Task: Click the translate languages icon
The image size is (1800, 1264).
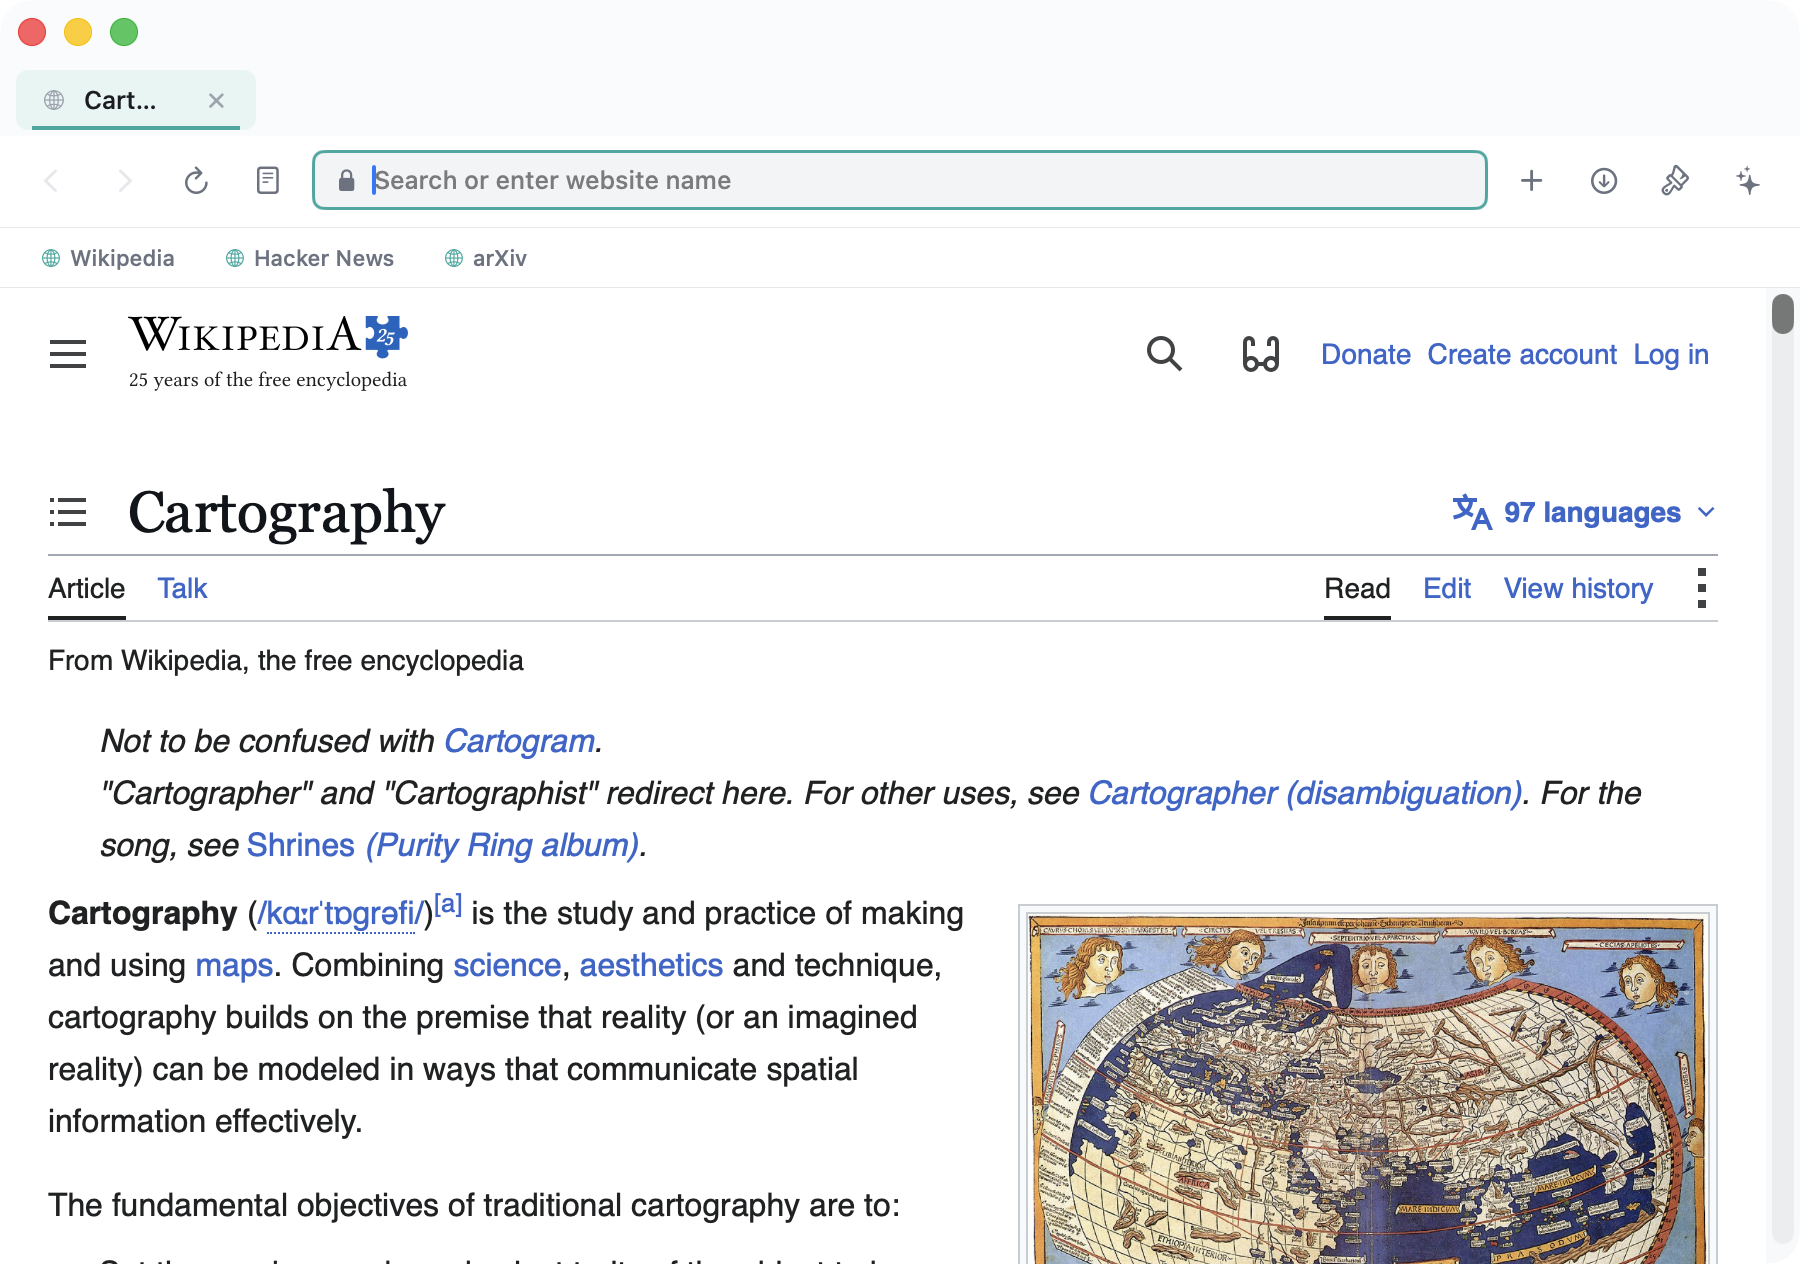Action: (x=1472, y=512)
